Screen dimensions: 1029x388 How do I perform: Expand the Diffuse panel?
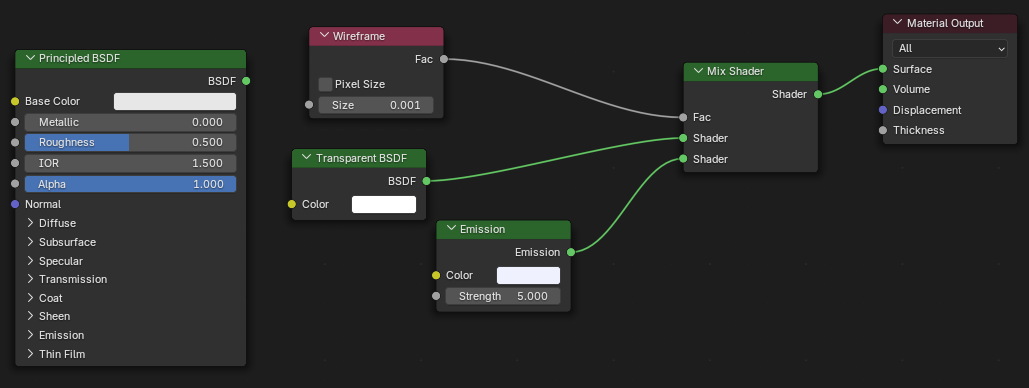(30, 223)
